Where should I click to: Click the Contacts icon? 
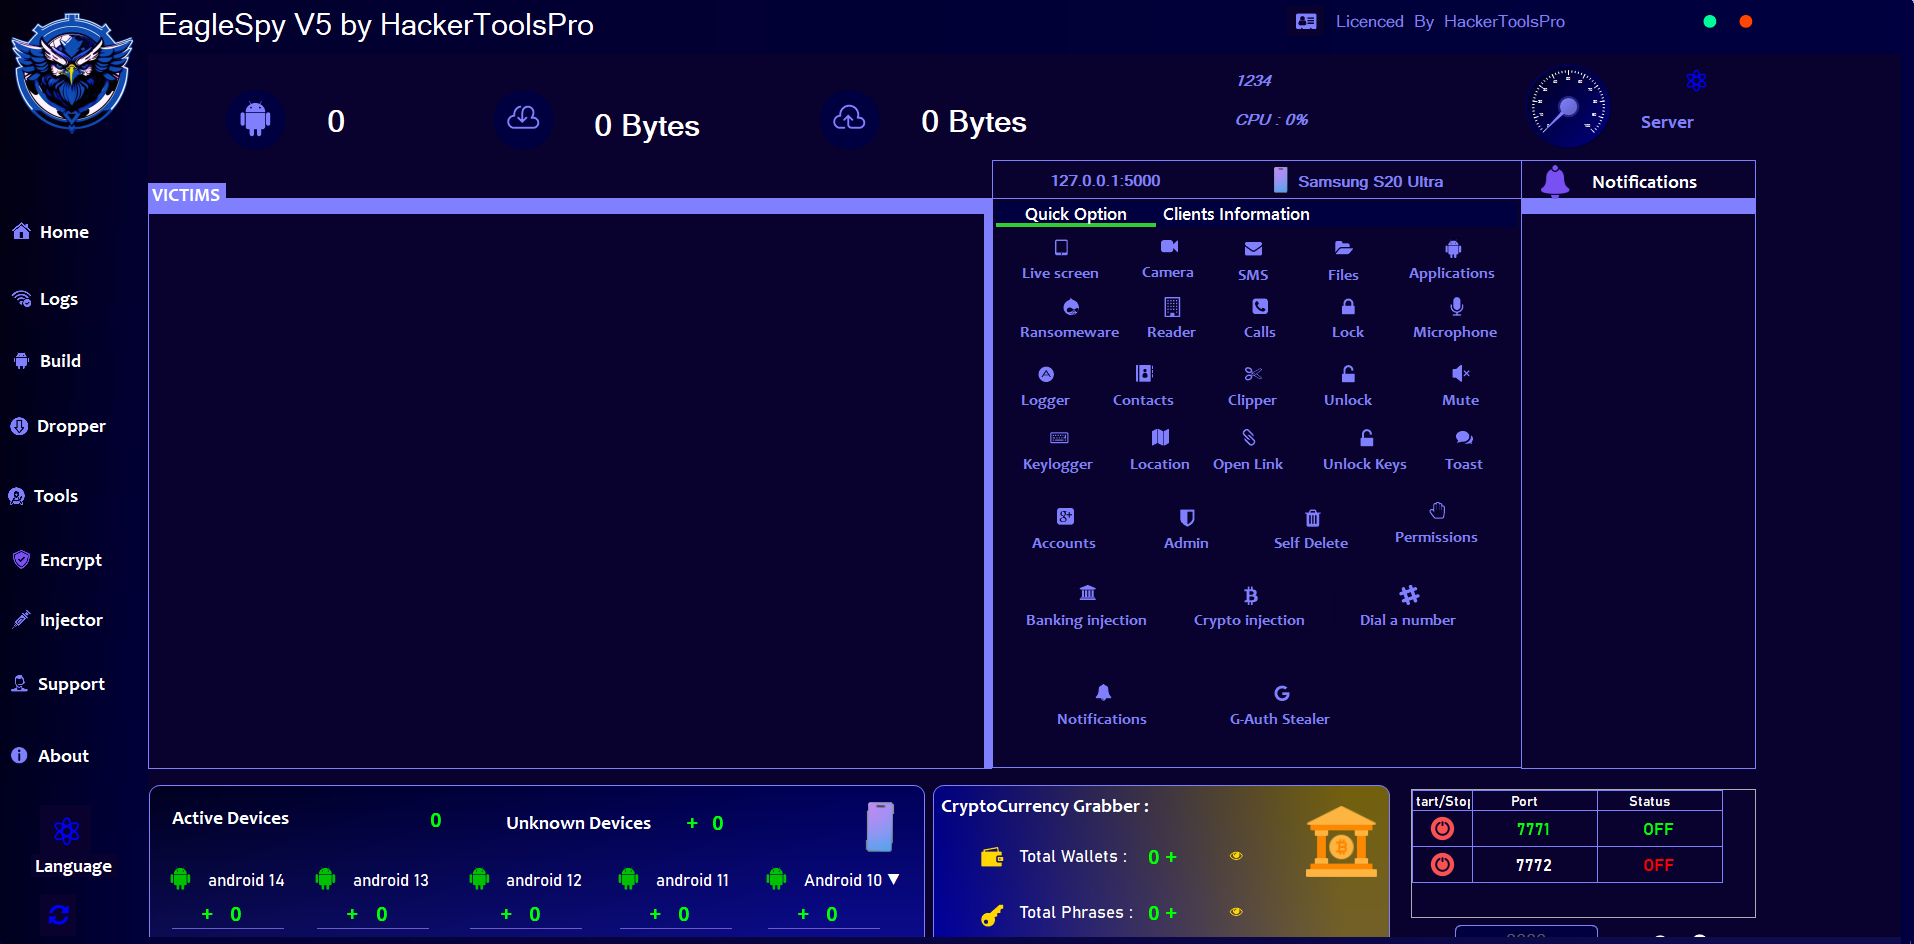point(1144,373)
